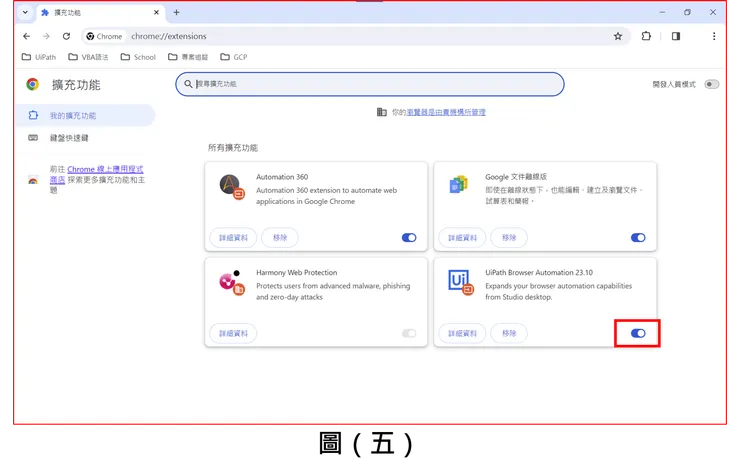The image size is (740, 475).
Task: Open the bookmark folder left of GCP
Action: pos(188,57)
